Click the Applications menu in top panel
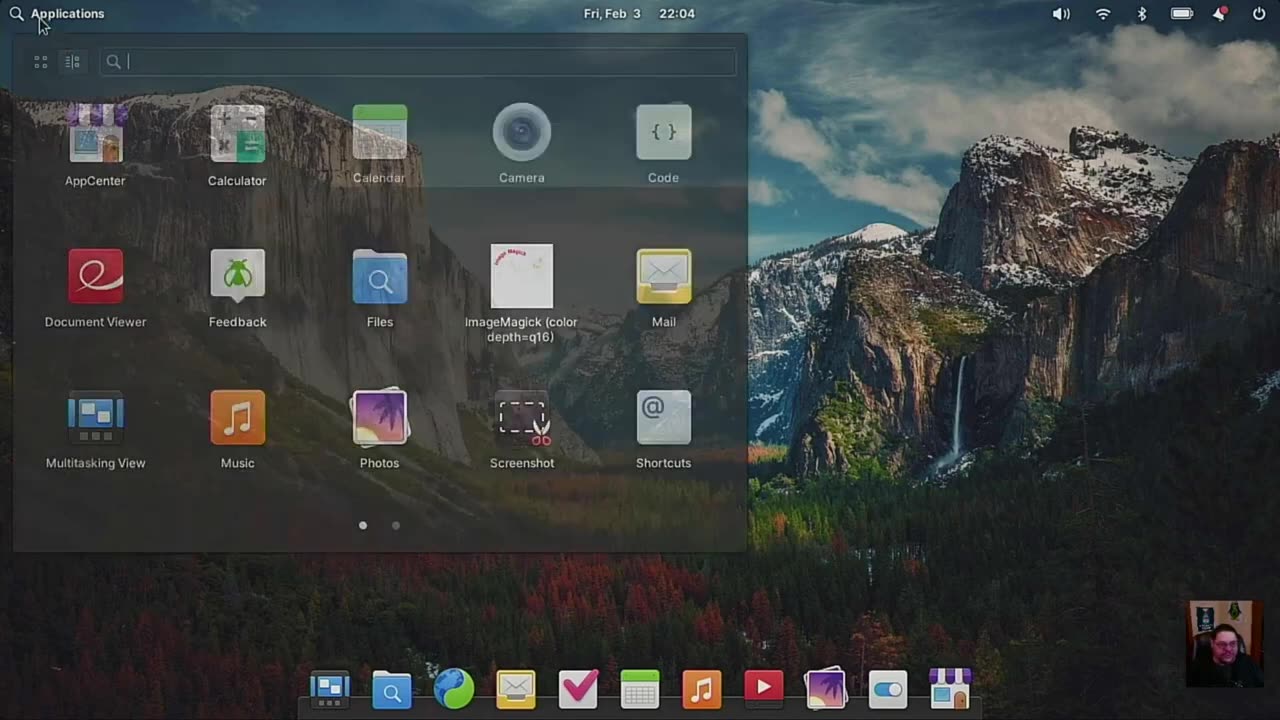Viewport: 1280px width, 720px height. pos(57,14)
